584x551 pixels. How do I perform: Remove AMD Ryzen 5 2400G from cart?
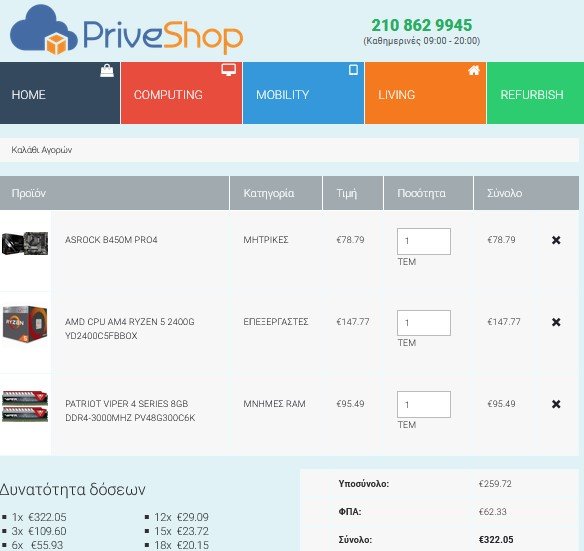point(556,322)
